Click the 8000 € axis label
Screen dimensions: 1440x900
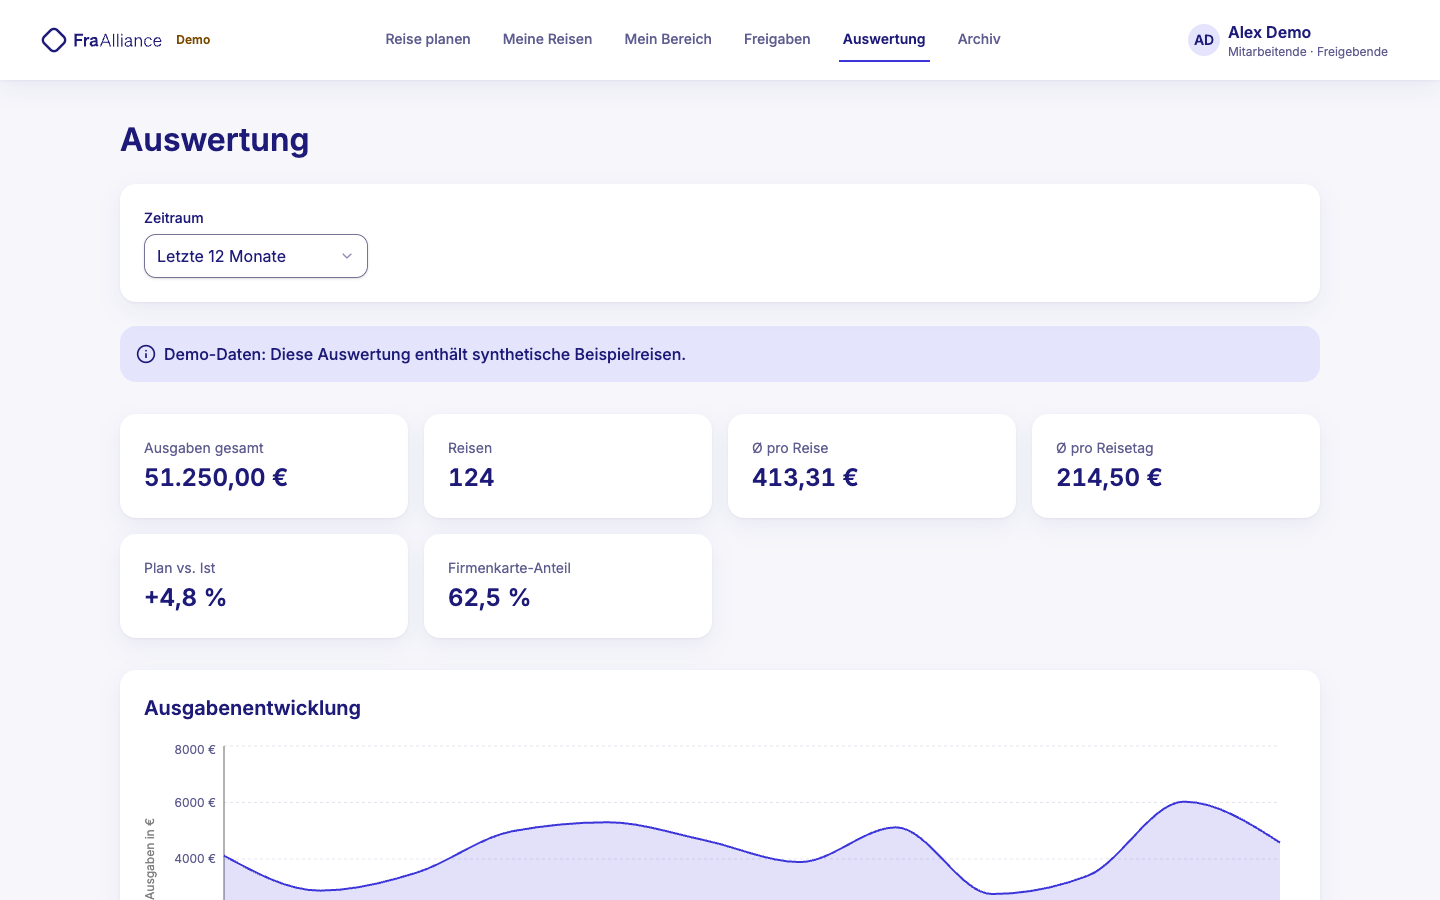coord(195,749)
